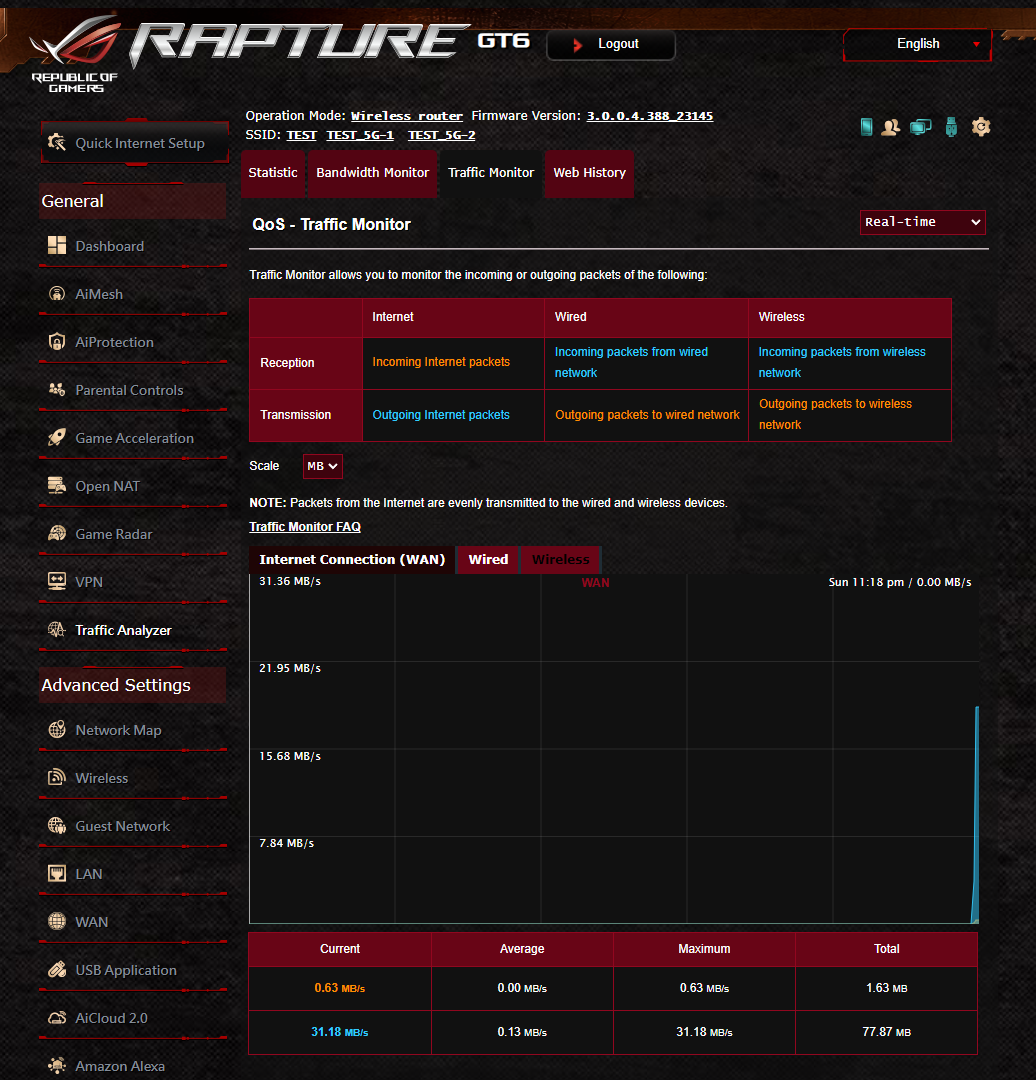Switch to the Wireless traffic toggle
The image size is (1036, 1080).
pyautogui.click(x=560, y=559)
